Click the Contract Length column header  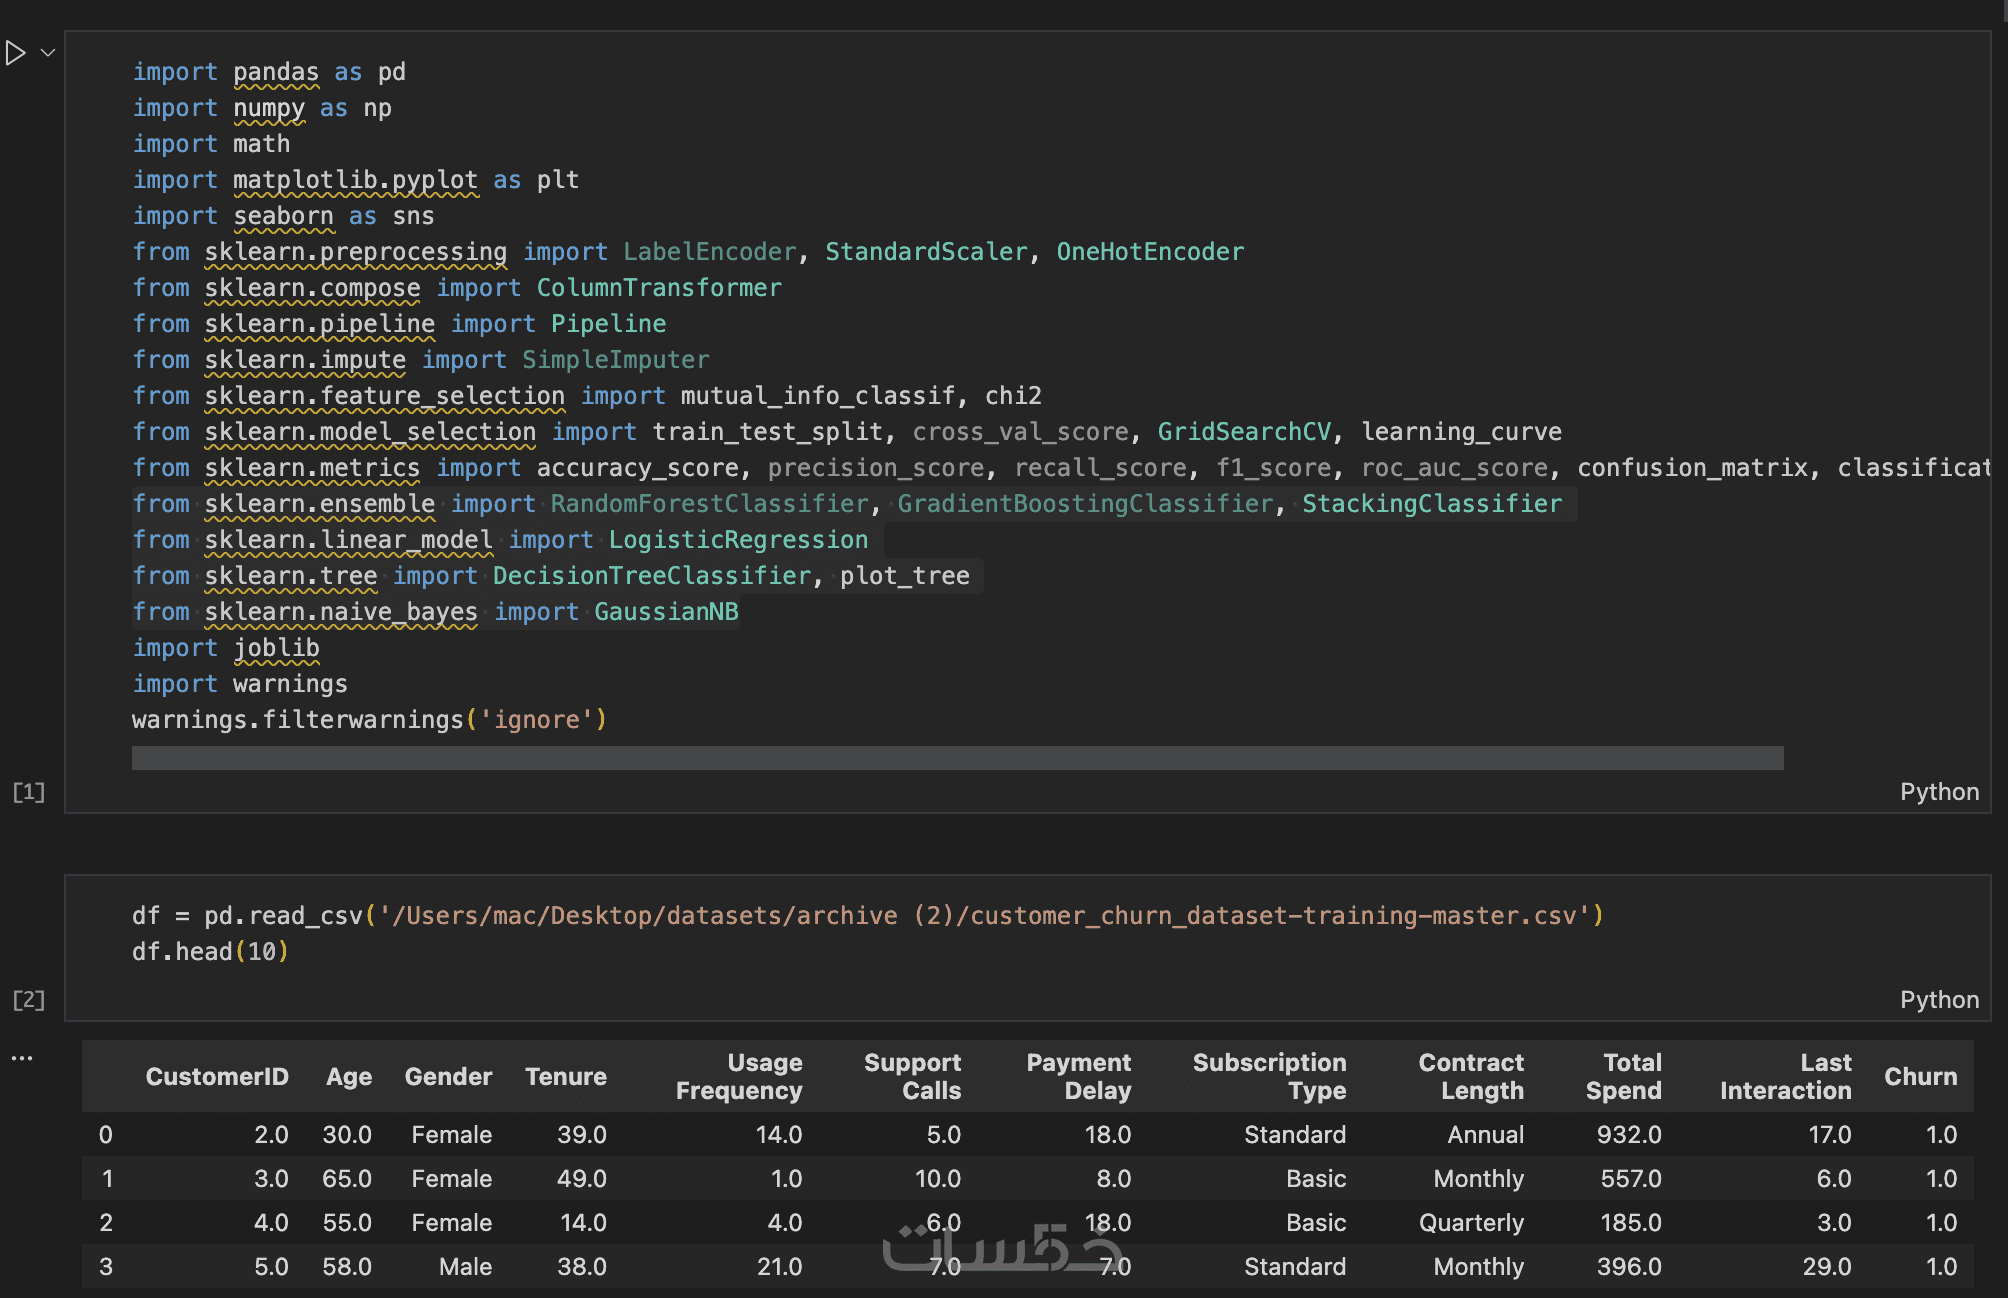(x=1471, y=1077)
